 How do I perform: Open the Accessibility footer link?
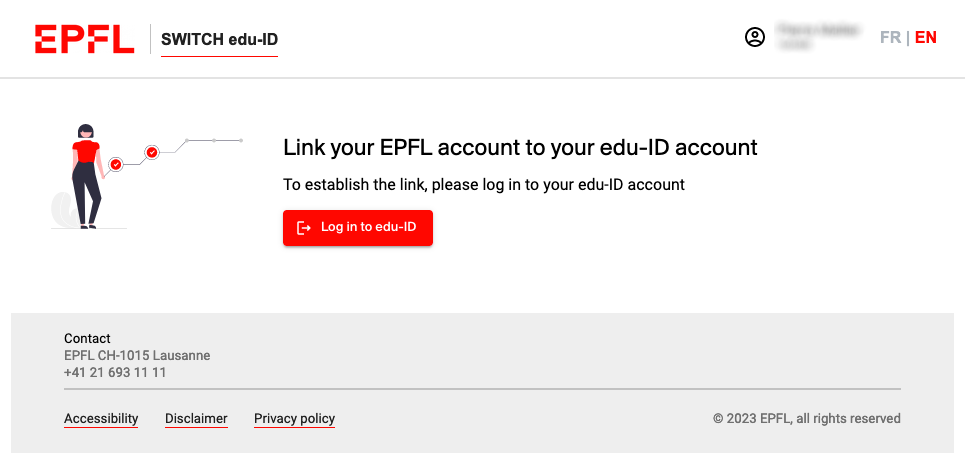point(101,419)
